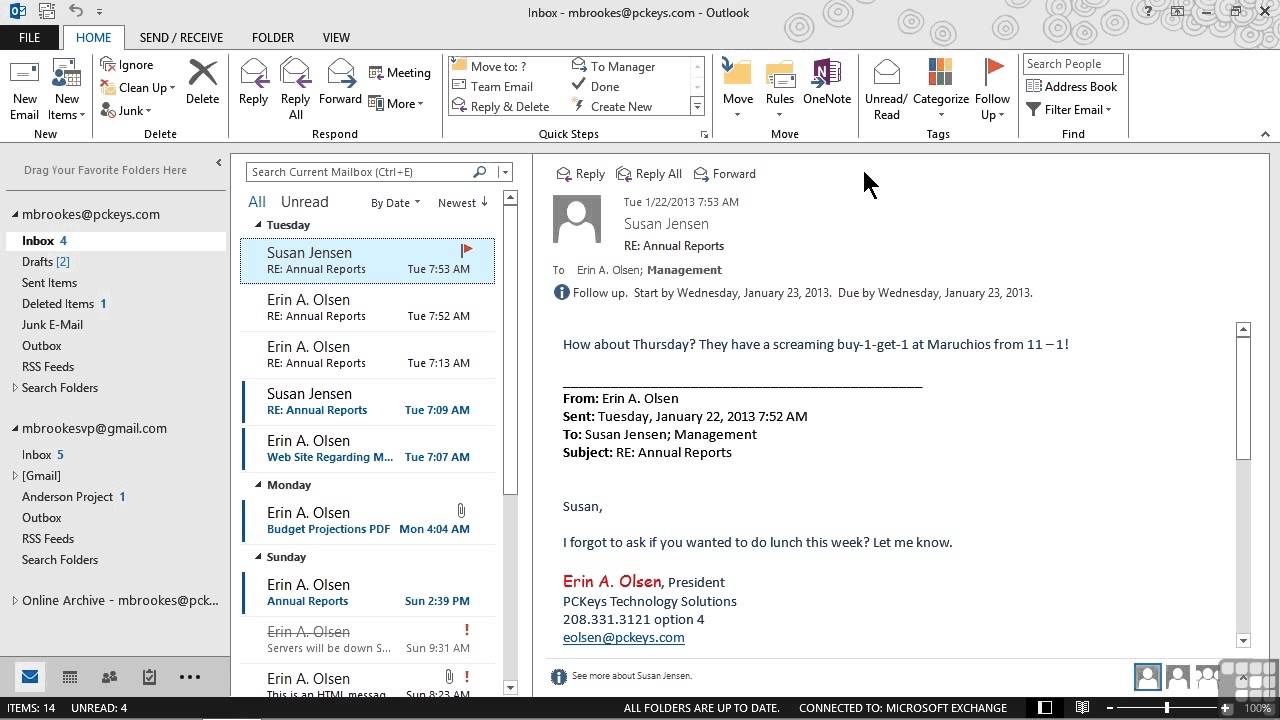The image size is (1280, 720).
Task: Click Reply in the reading pane
Action: (581, 174)
